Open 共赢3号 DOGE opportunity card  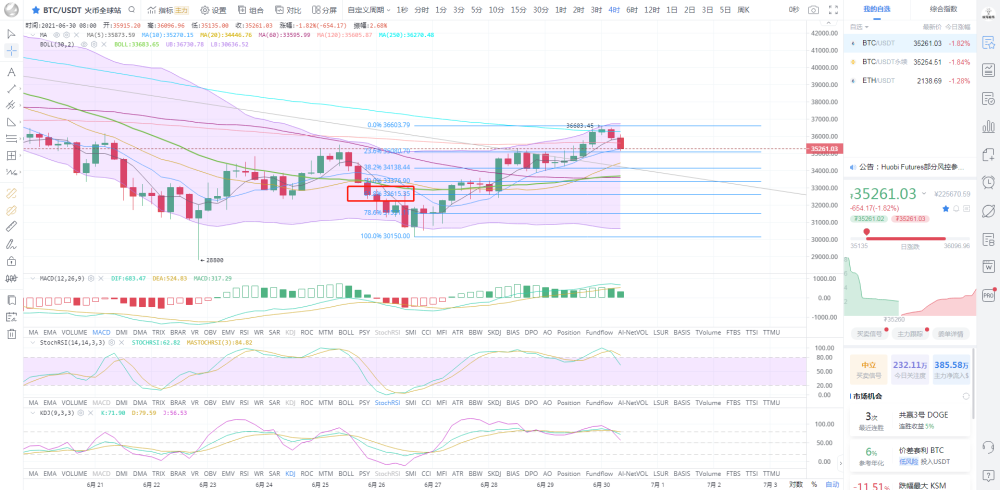pos(910,420)
